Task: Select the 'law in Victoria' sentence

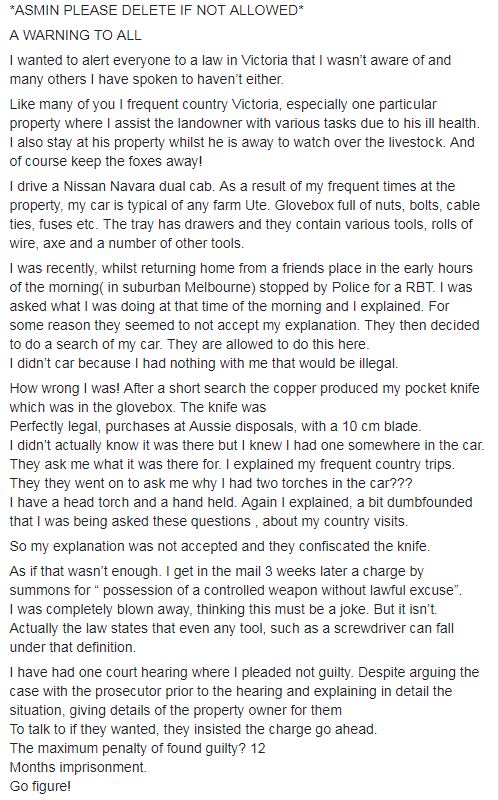Action: coord(230,69)
